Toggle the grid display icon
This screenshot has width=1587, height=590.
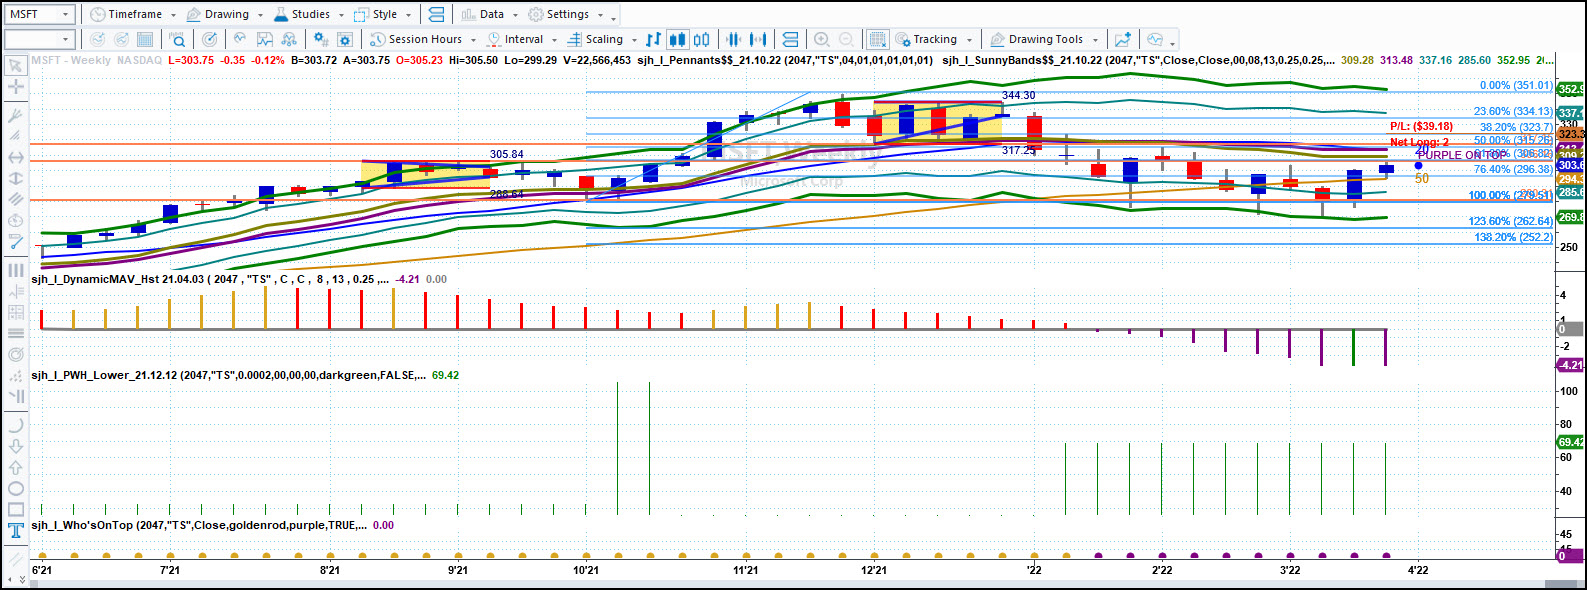coord(877,39)
